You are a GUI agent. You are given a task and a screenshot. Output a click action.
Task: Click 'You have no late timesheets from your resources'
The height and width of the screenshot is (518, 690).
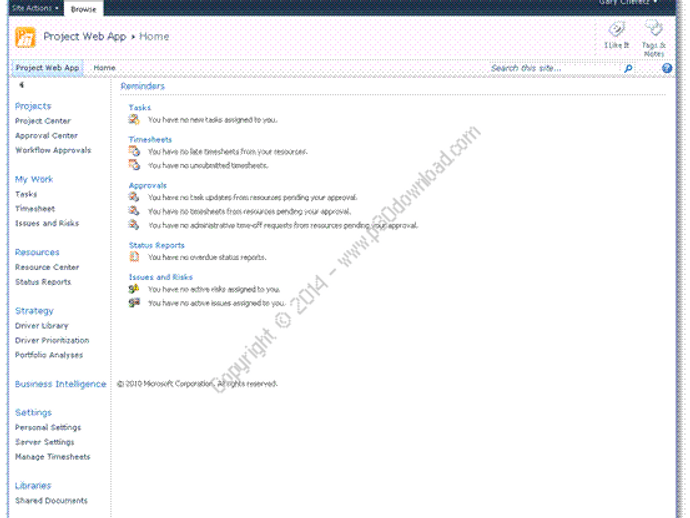pos(228,151)
